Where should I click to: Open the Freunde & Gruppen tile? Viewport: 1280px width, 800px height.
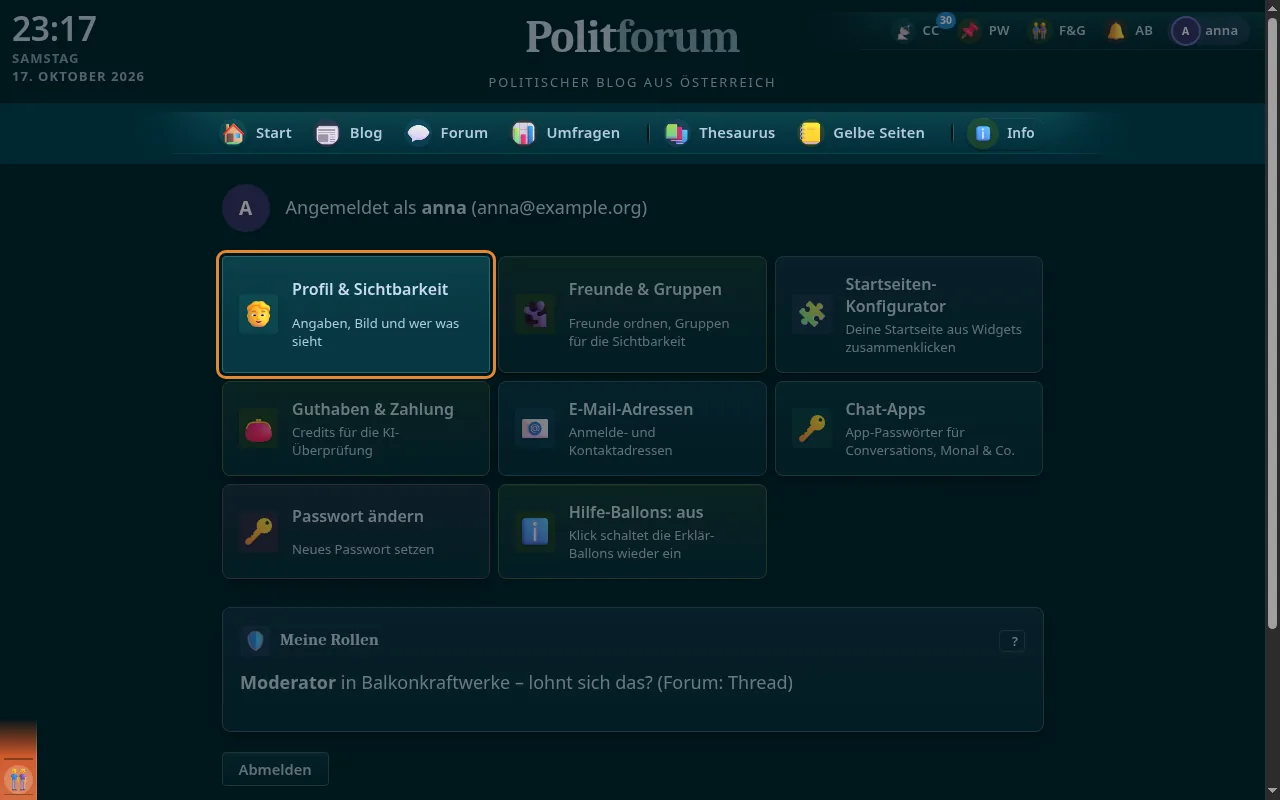tap(632, 314)
